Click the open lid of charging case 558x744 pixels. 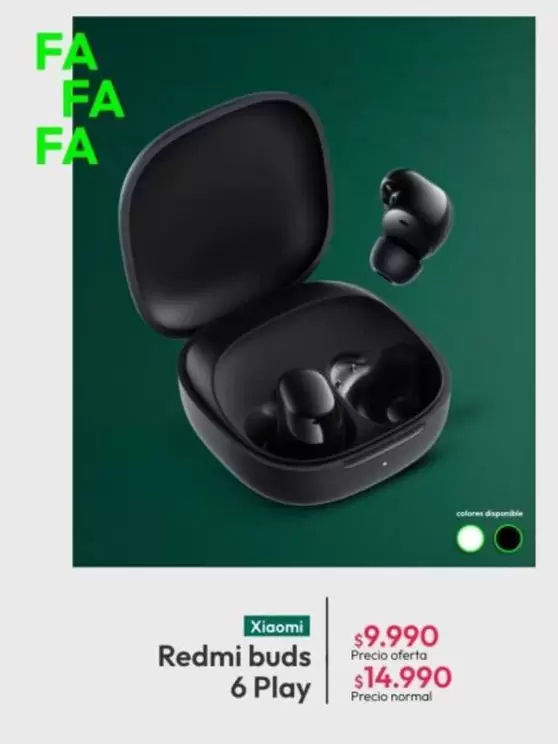(x=223, y=214)
